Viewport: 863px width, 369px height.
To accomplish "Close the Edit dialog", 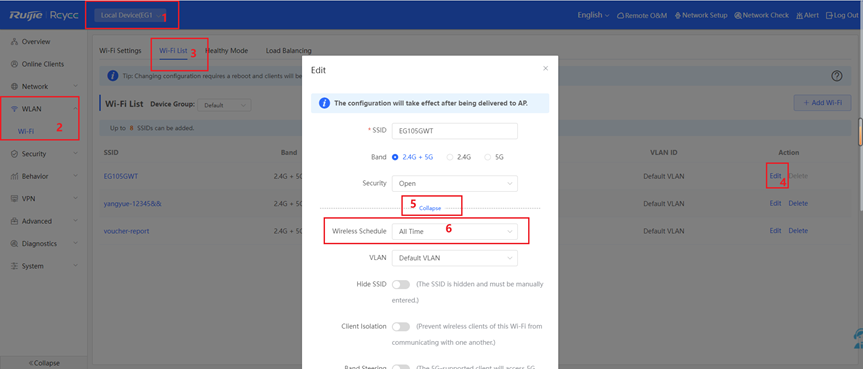I will (x=545, y=69).
